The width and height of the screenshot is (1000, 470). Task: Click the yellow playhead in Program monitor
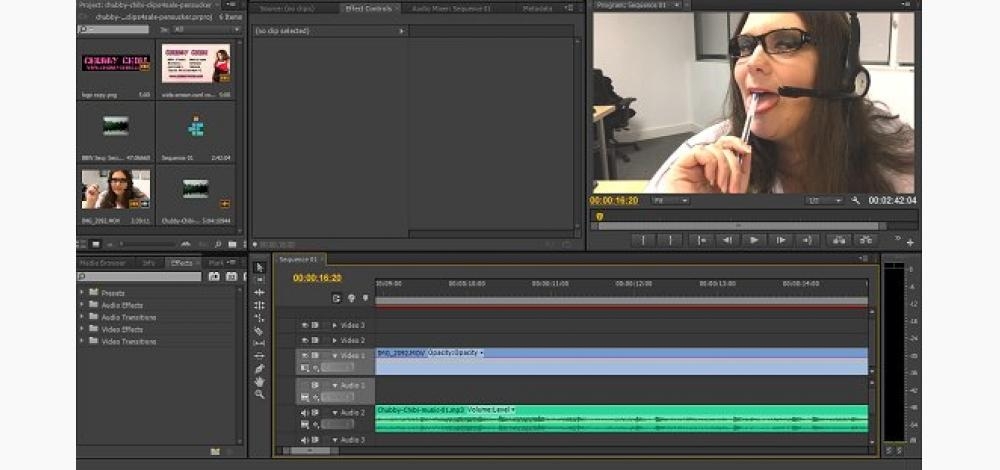[x=599, y=216]
